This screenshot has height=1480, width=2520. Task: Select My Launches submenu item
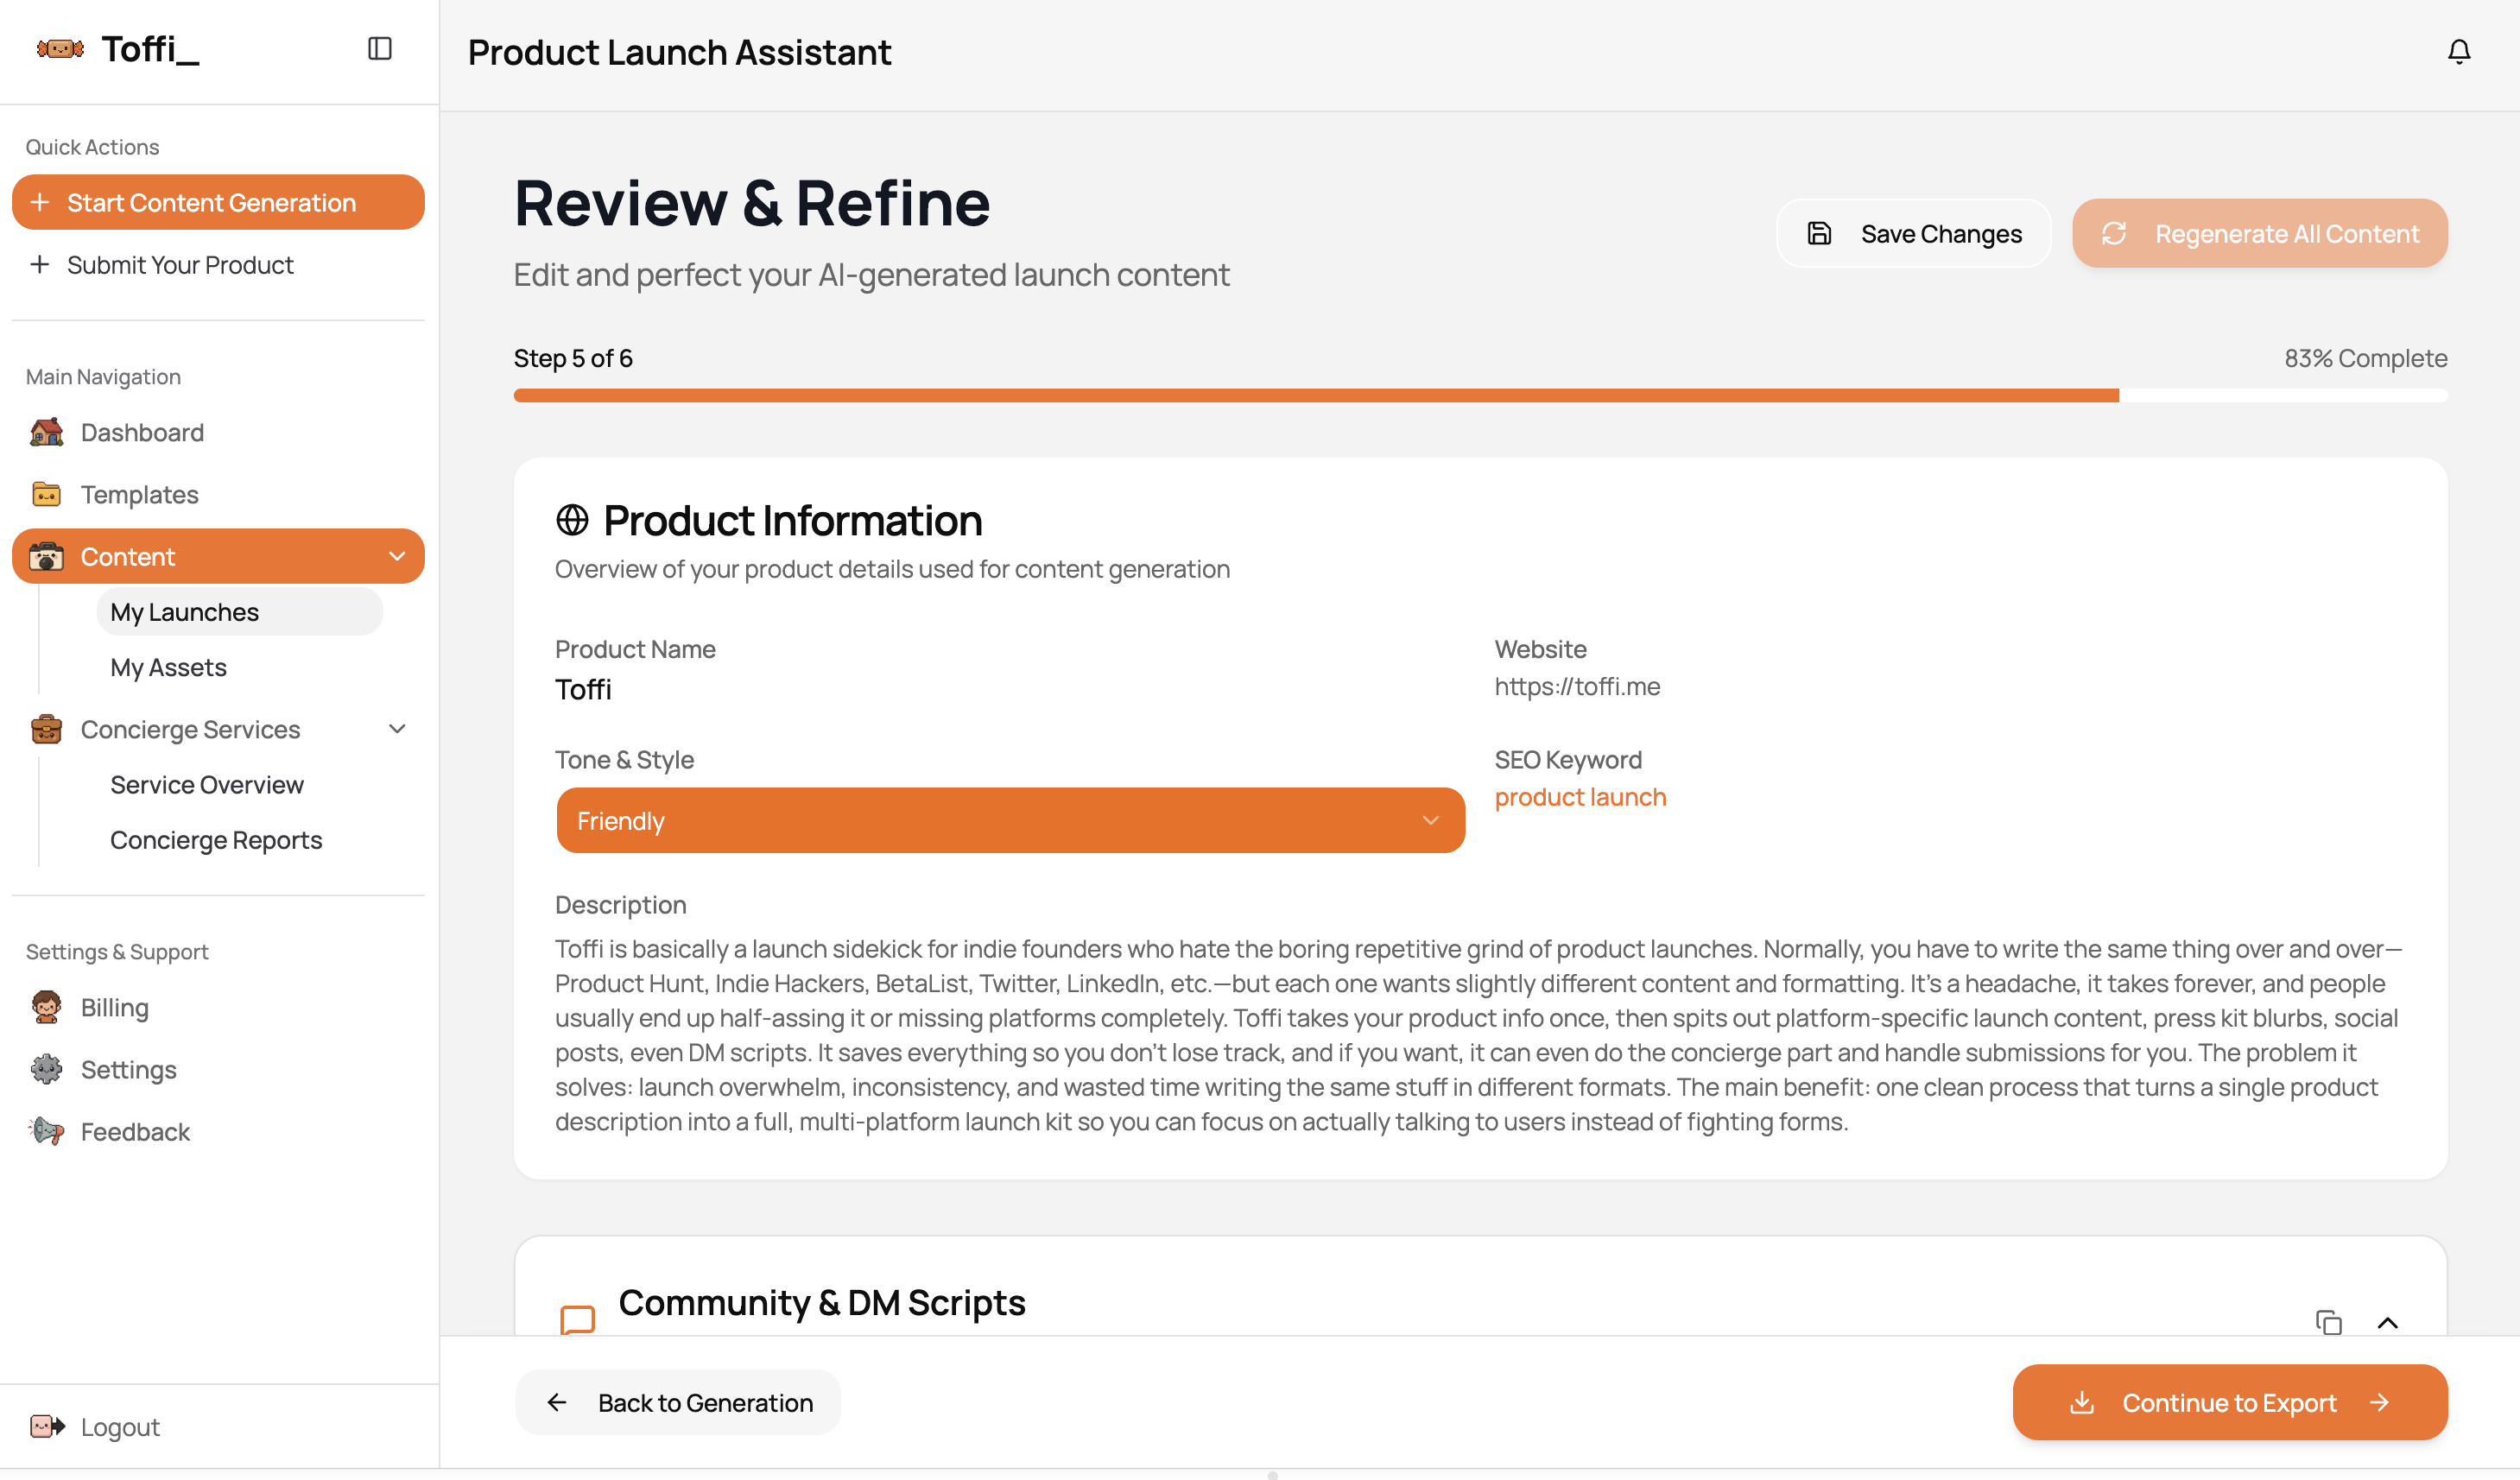(240, 611)
